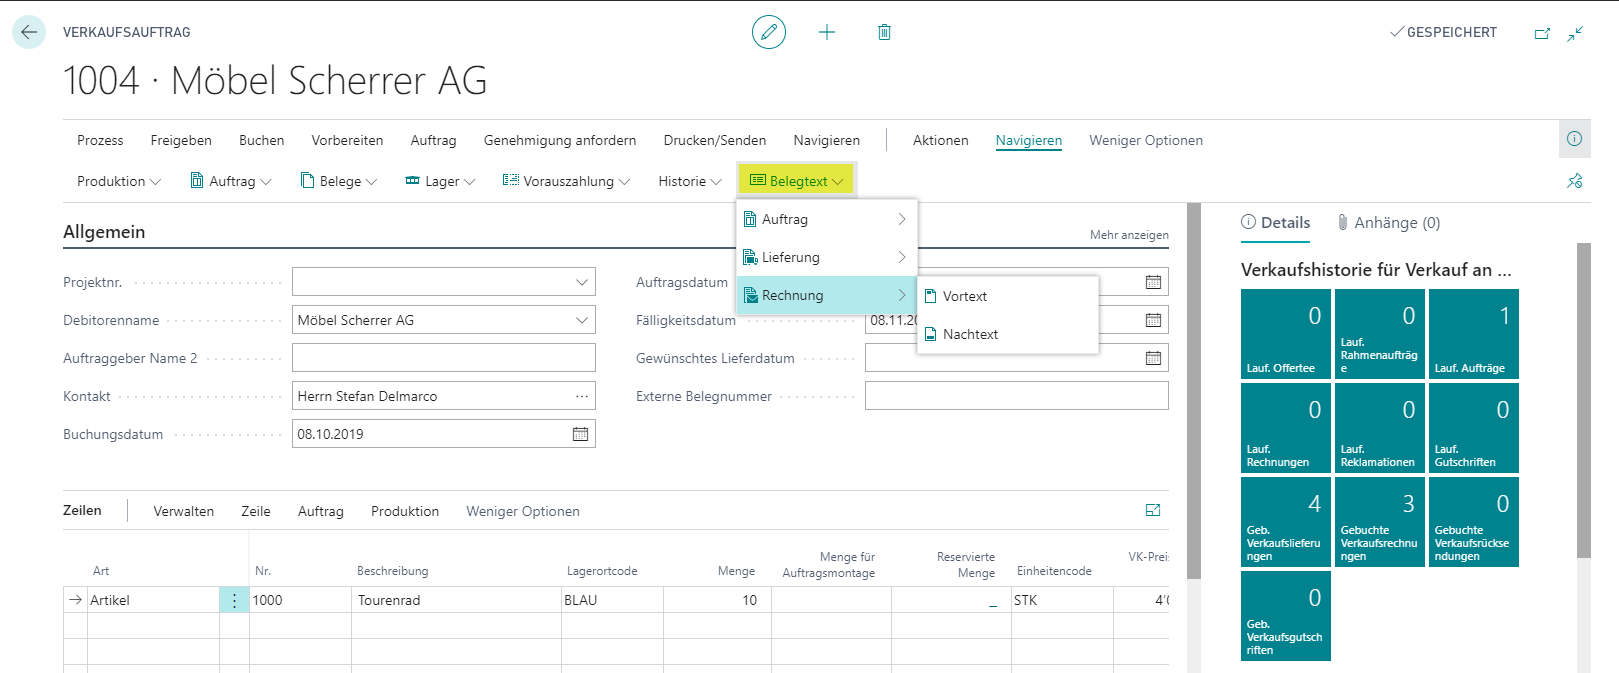Switch to the Details FactBox tab
This screenshot has height=673, width=1619.
[1276, 222]
